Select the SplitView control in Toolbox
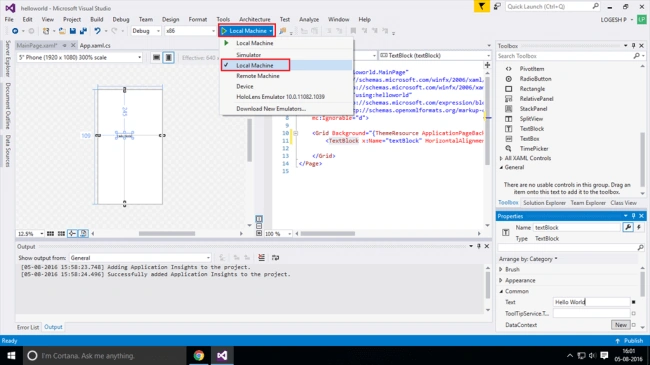Image resolution: width=650 pixels, height=365 pixels. 531,119
